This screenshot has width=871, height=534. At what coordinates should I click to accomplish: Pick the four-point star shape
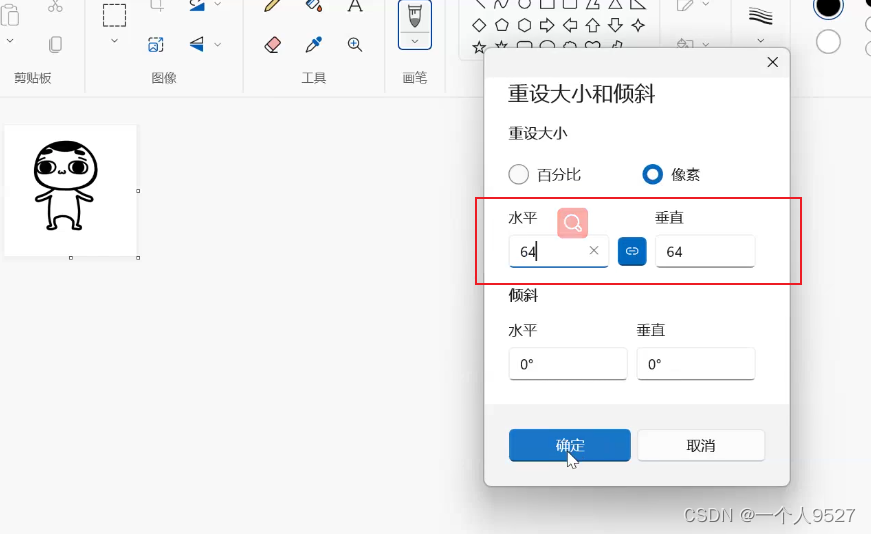[638, 25]
